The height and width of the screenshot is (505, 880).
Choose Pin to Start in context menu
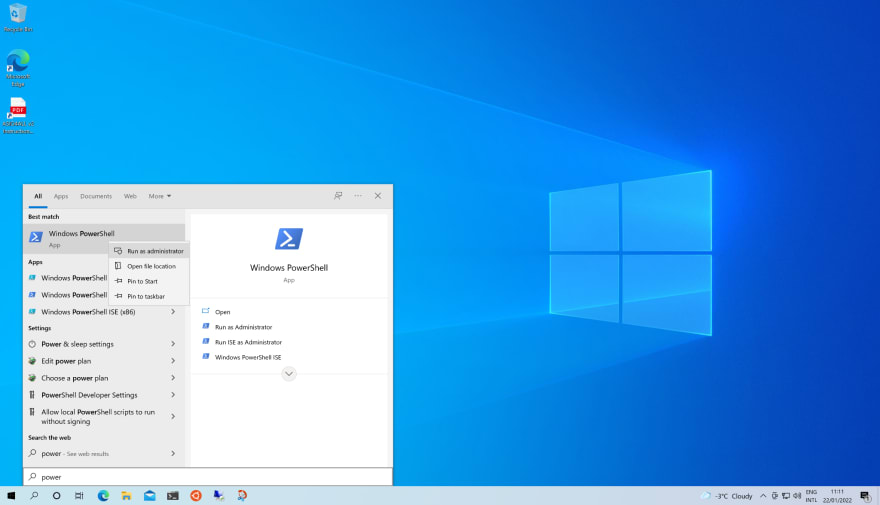point(149,281)
